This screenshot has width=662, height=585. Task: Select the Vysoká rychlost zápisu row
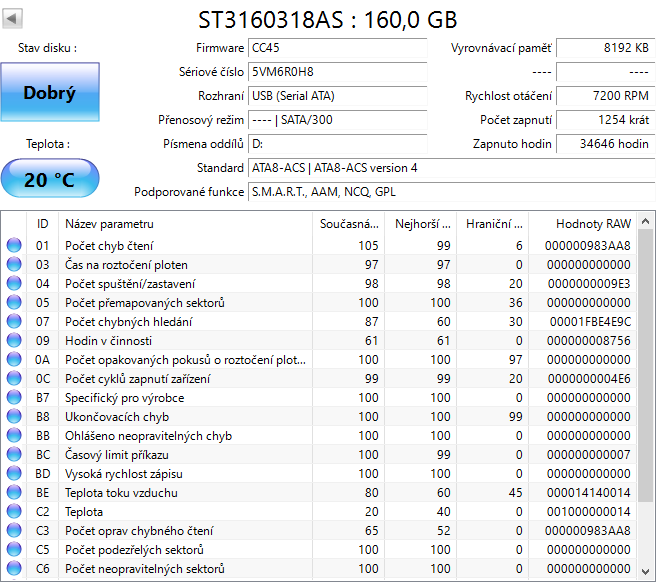point(319,473)
